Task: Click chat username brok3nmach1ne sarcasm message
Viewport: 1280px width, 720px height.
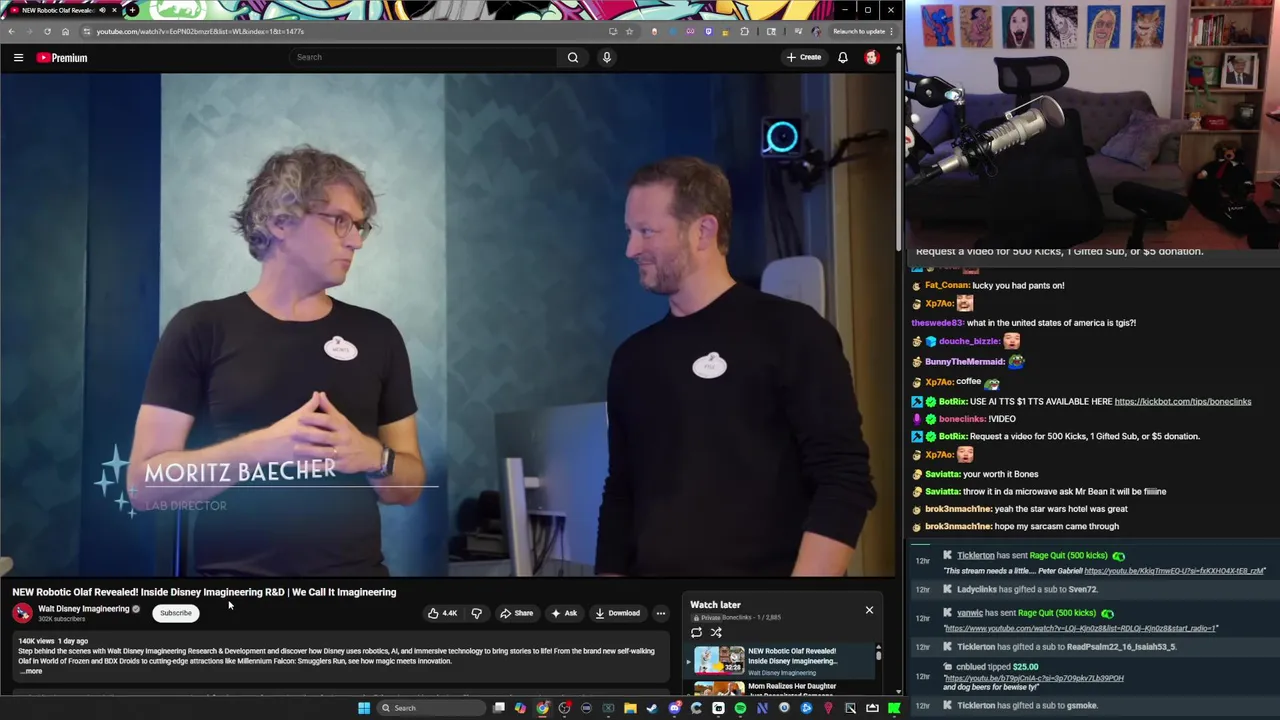Action: pyautogui.click(x=958, y=527)
